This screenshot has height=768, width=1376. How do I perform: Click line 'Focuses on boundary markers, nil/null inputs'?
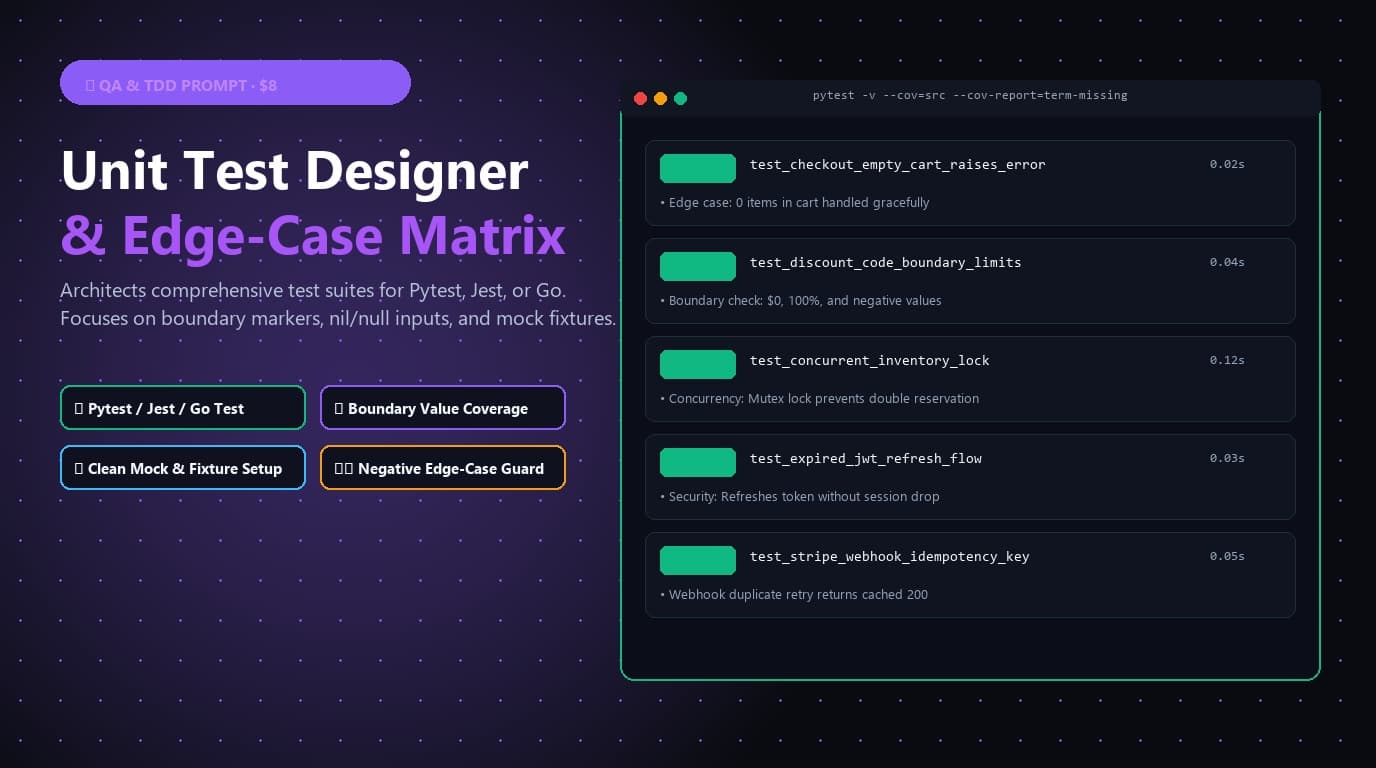click(x=338, y=319)
